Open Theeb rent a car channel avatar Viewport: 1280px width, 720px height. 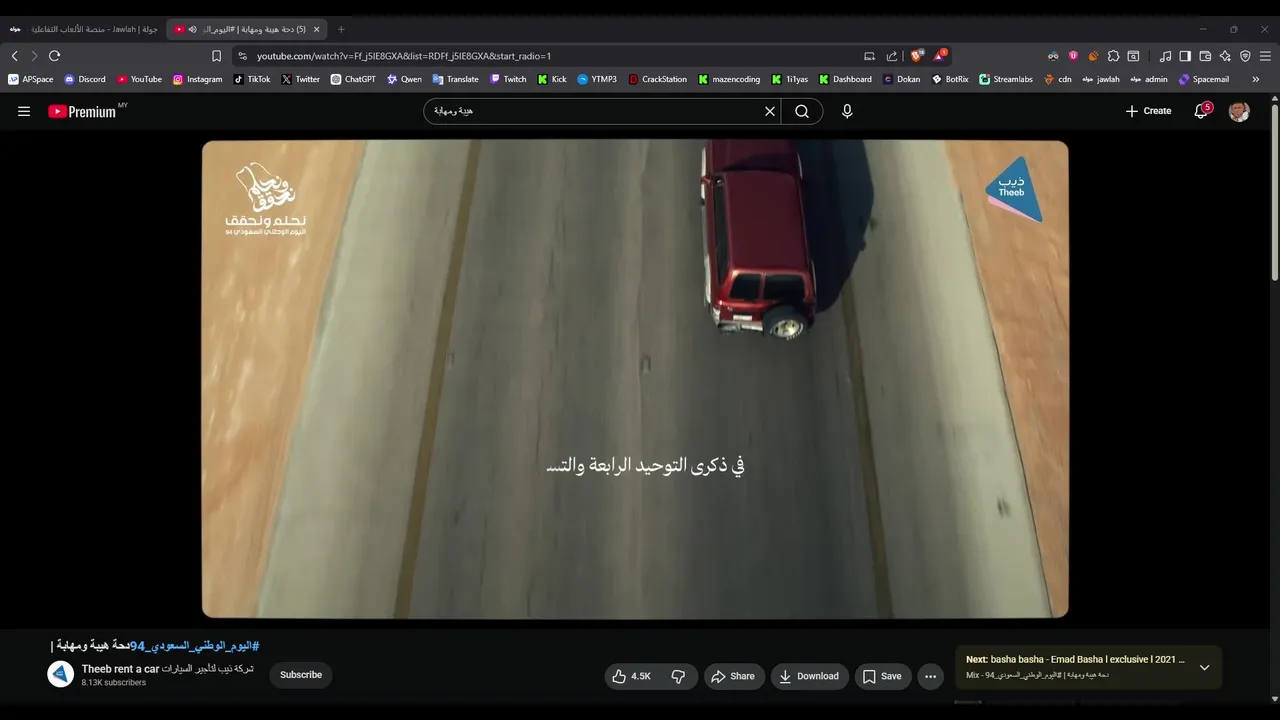tap(61, 674)
